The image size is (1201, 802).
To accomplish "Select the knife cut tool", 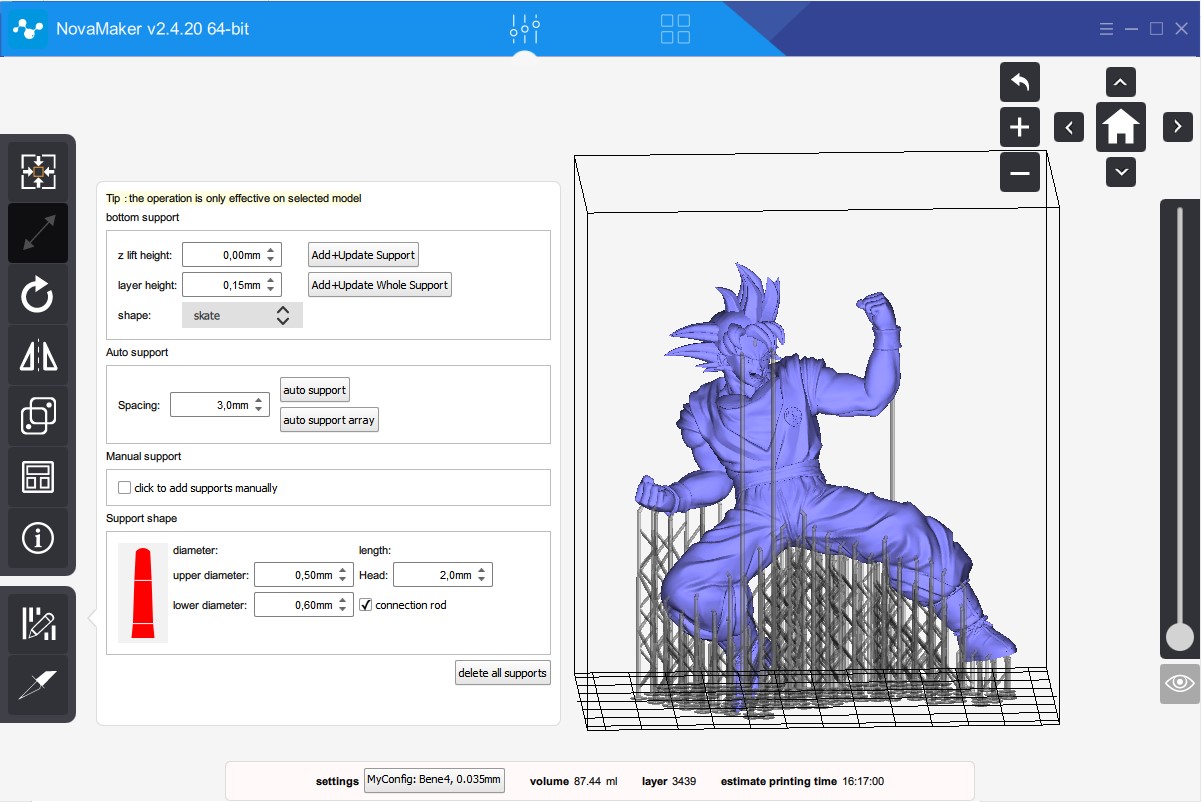I will pyautogui.click(x=38, y=685).
